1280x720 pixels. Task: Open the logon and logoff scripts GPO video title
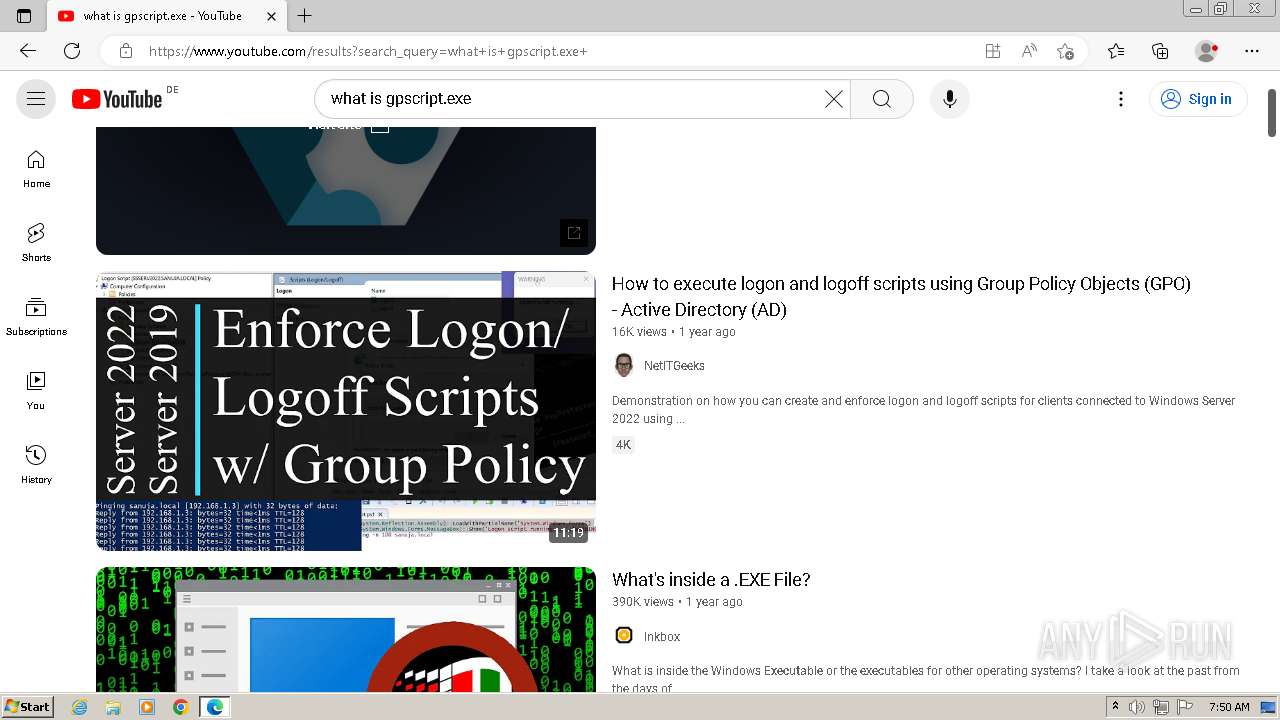click(x=901, y=297)
